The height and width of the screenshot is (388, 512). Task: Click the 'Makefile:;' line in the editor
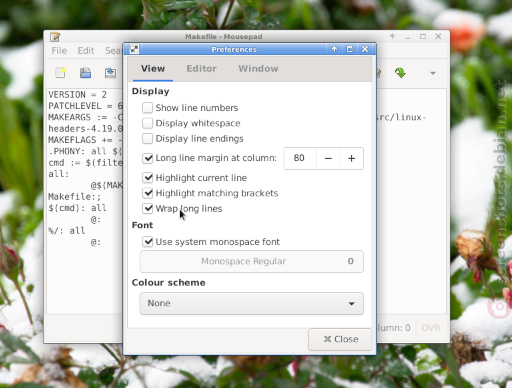(74, 197)
